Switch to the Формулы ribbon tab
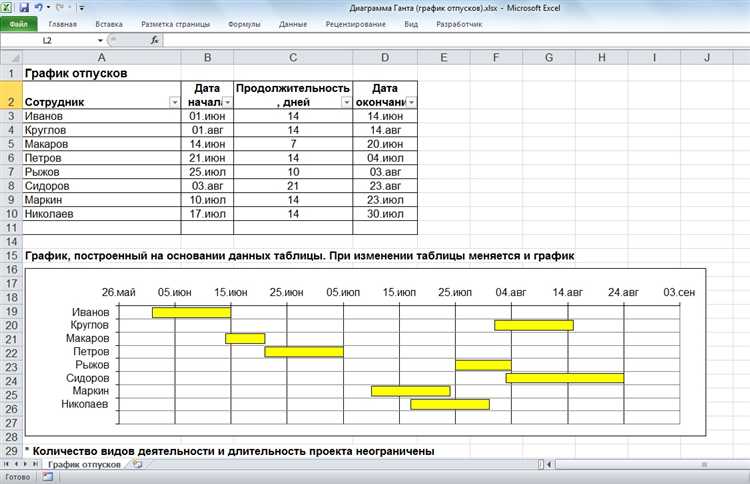 (244, 23)
